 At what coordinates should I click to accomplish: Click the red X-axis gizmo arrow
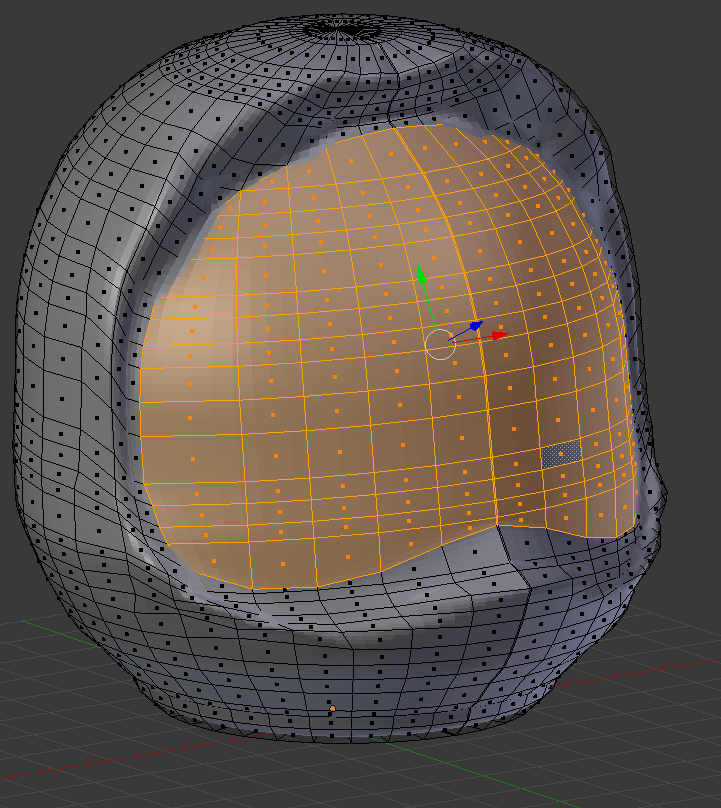(x=499, y=335)
